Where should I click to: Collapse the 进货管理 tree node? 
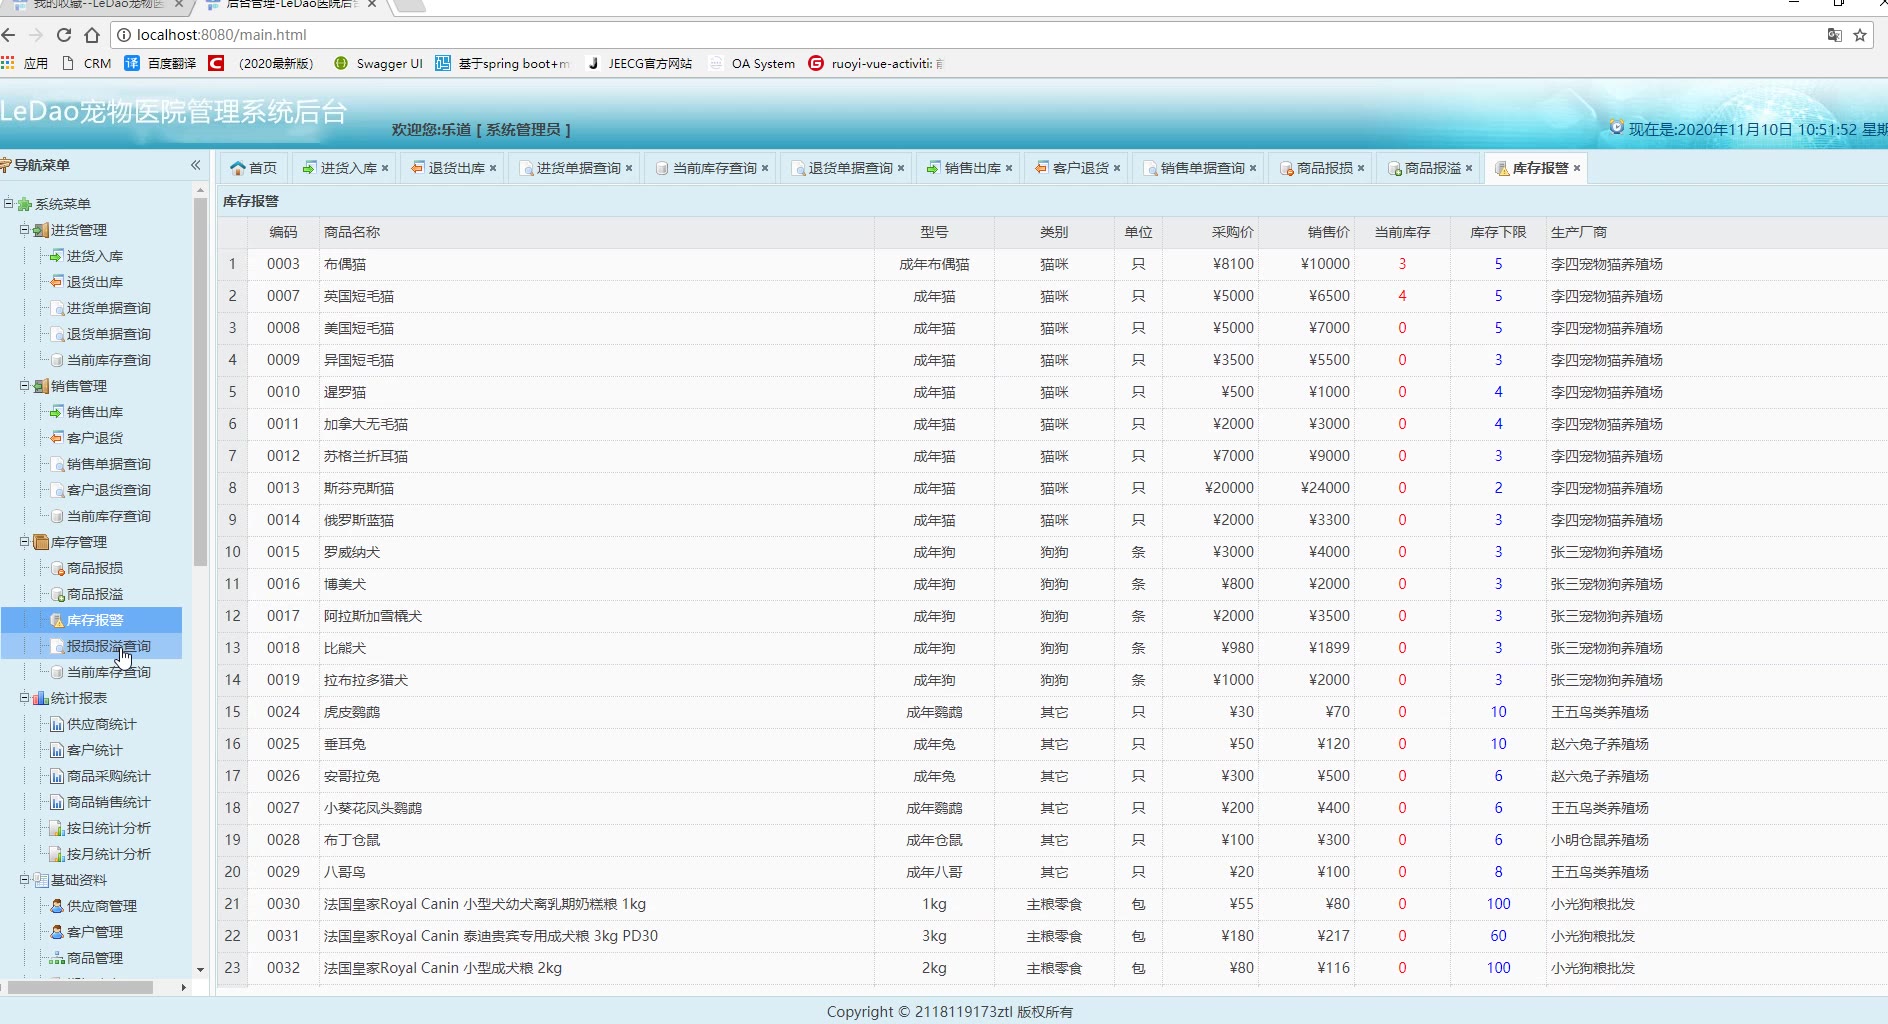[25, 230]
